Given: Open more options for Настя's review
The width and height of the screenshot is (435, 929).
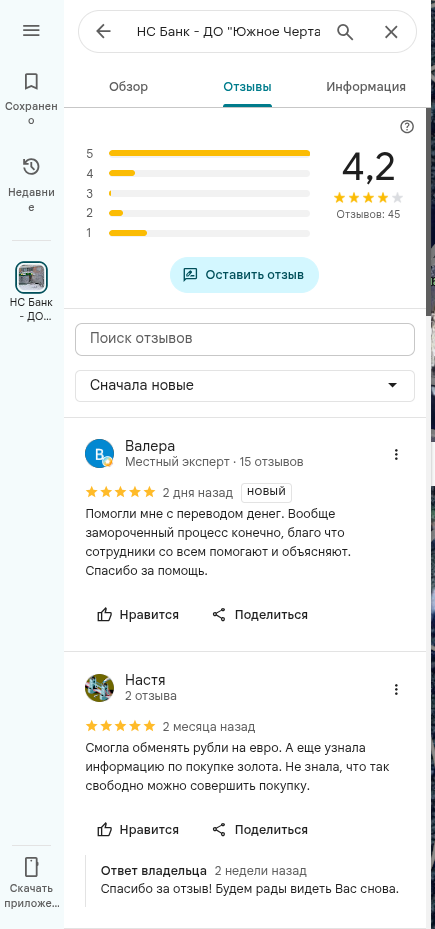Looking at the screenshot, I should pos(396,689).
